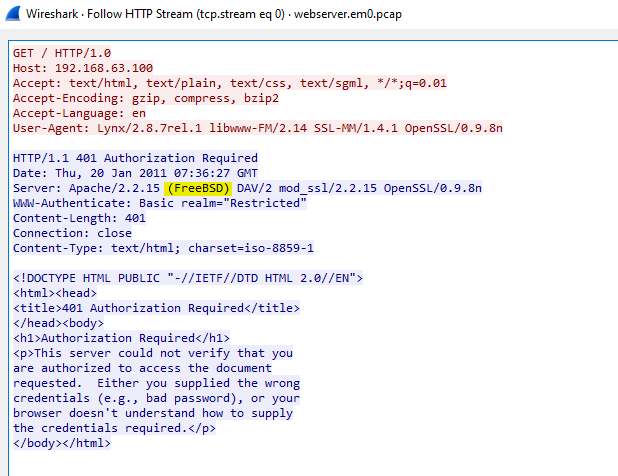Click the 'are authorized to access the document' line
The width and height of the screenshot is (618, 476).
[x=142, y=368]
